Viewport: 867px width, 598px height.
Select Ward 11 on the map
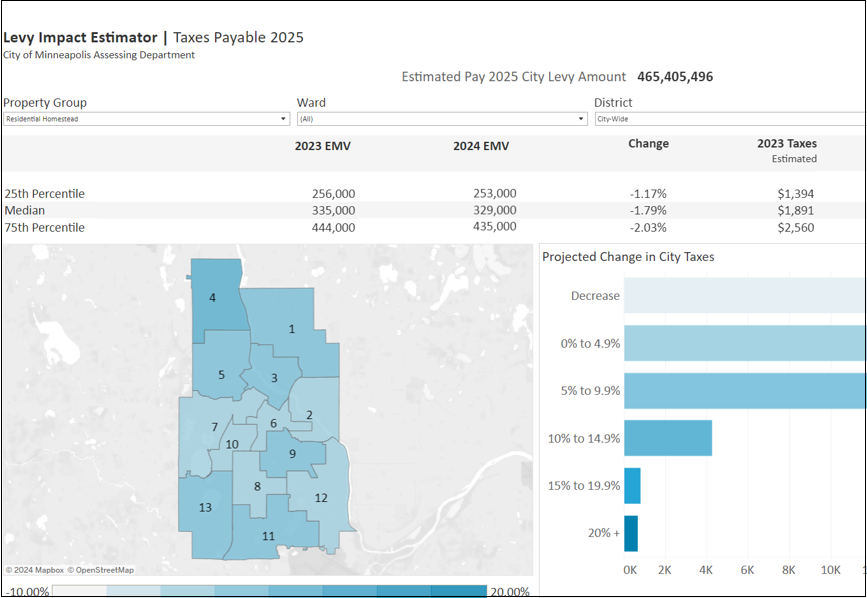268,536
